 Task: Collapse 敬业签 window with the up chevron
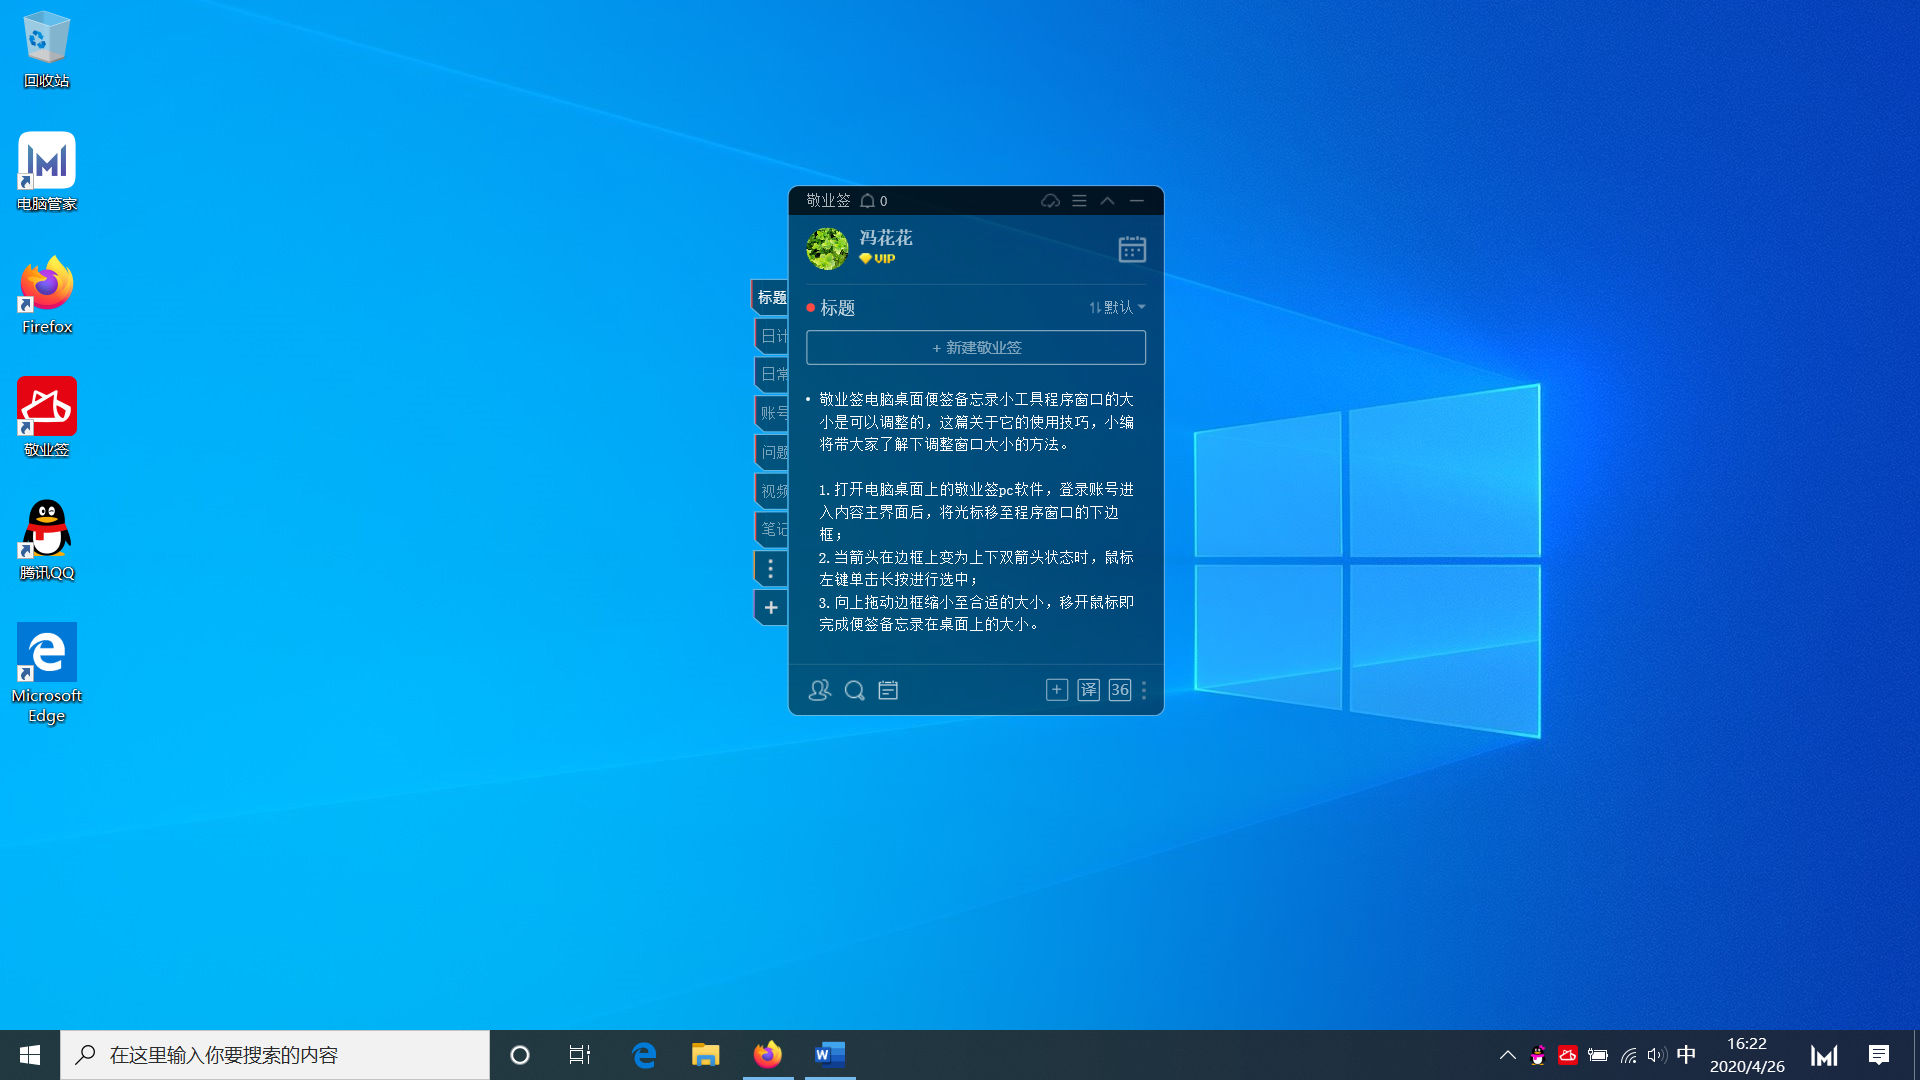[x=1107, y=201]
